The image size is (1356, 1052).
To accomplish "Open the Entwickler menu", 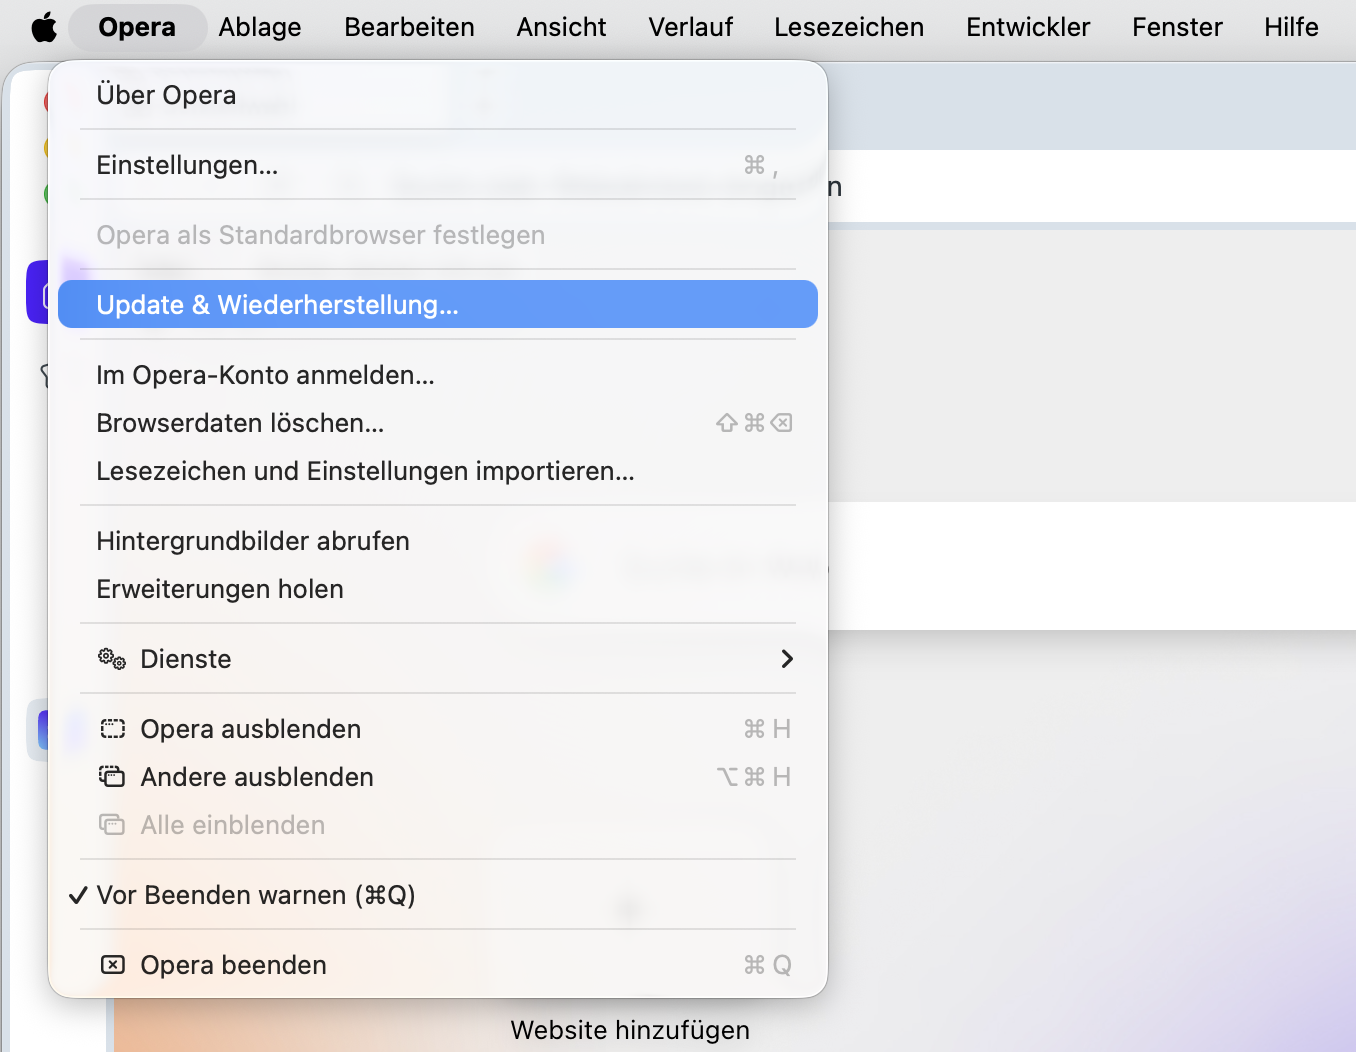I will tap(1028, 27).
